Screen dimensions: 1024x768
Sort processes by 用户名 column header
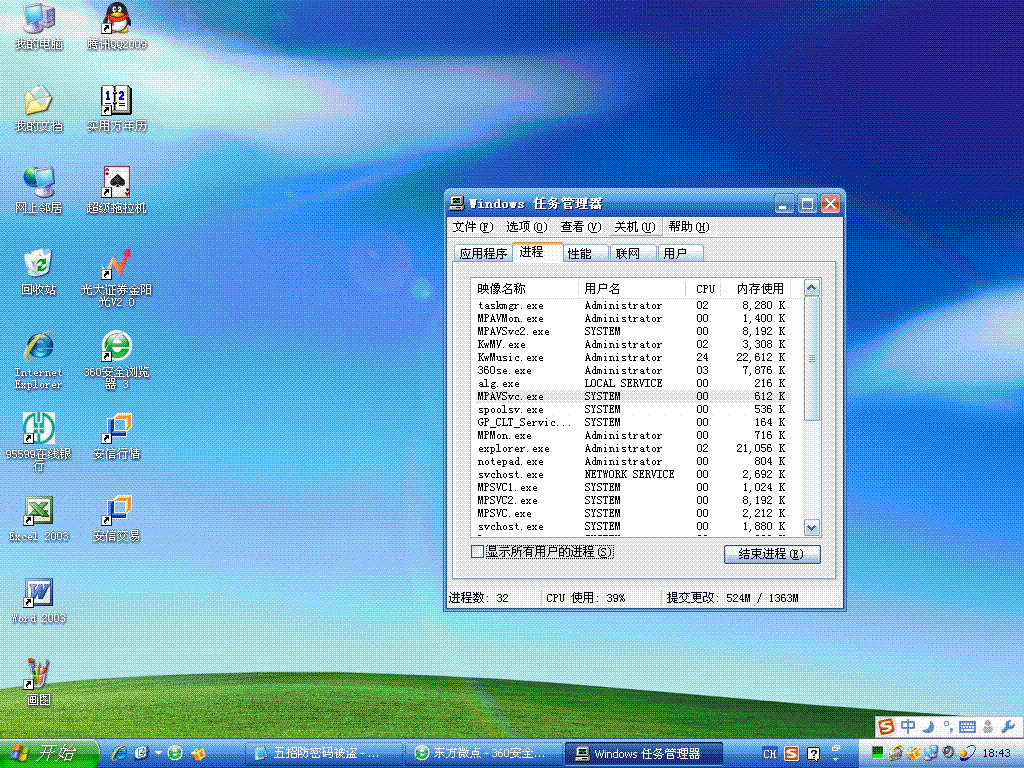pyautogui.click(x=632, y=288)
